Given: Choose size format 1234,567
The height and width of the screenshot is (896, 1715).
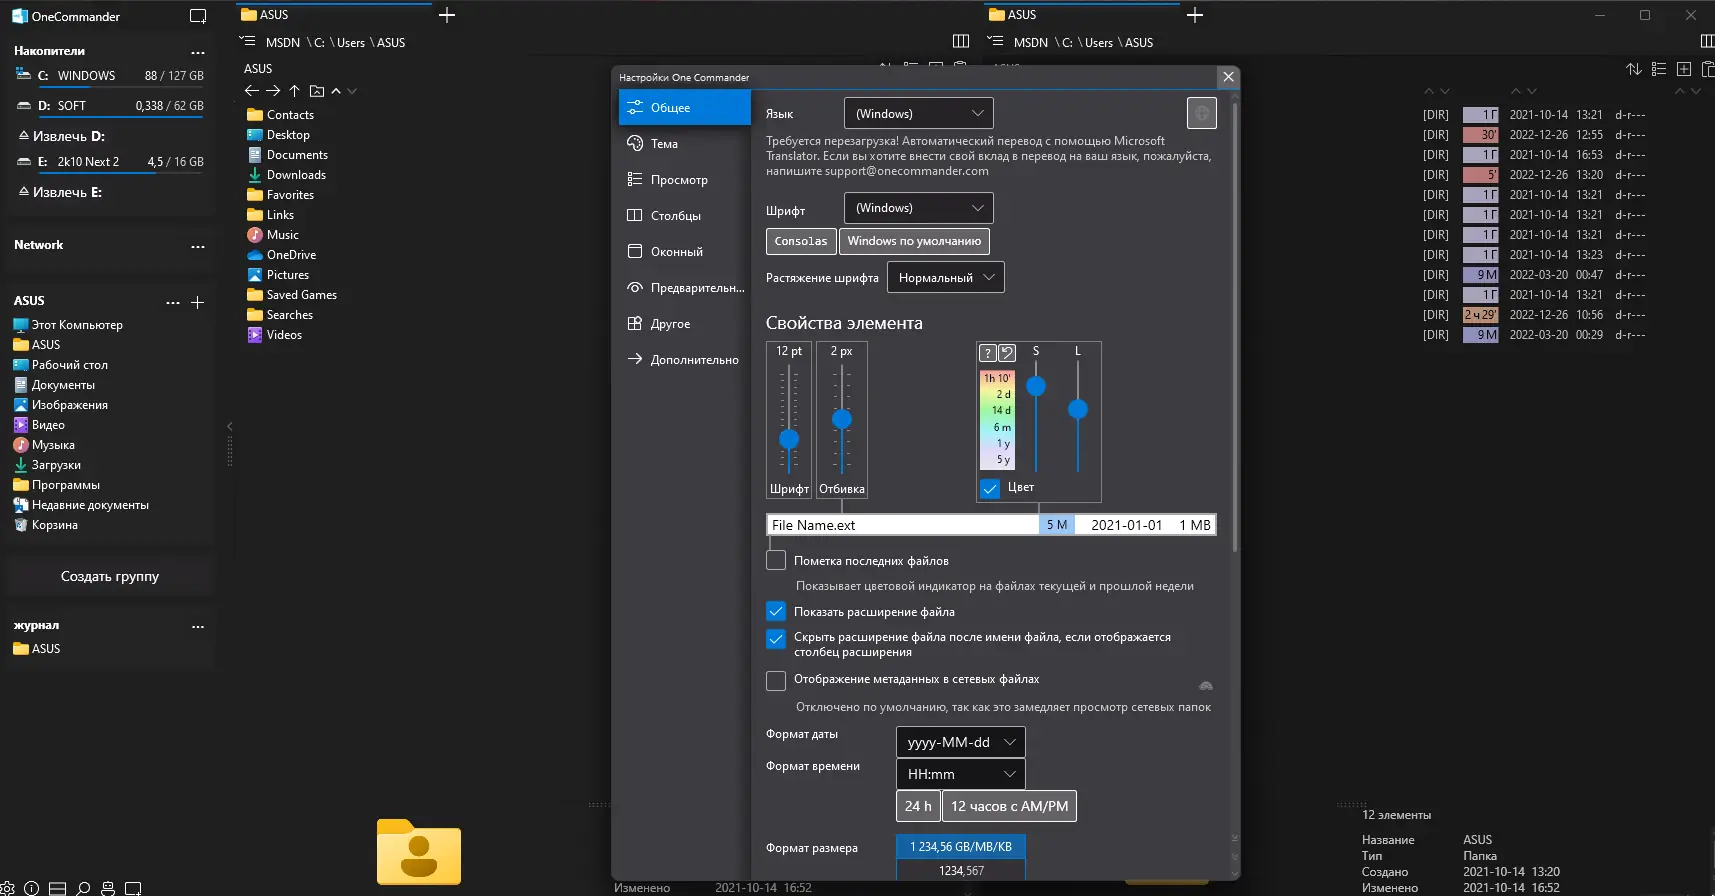Looking at the screenshot, I should (961, 871).
